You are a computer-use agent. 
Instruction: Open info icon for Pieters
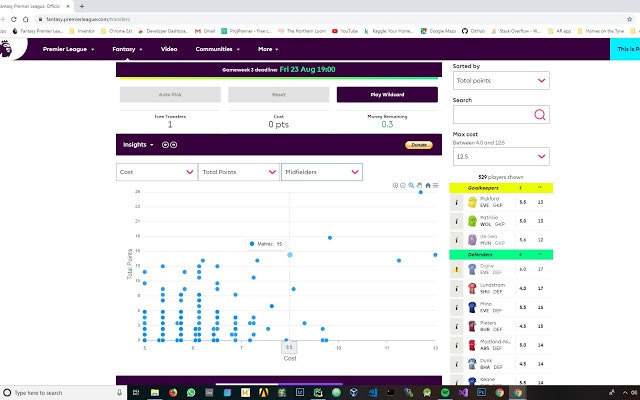456,326
